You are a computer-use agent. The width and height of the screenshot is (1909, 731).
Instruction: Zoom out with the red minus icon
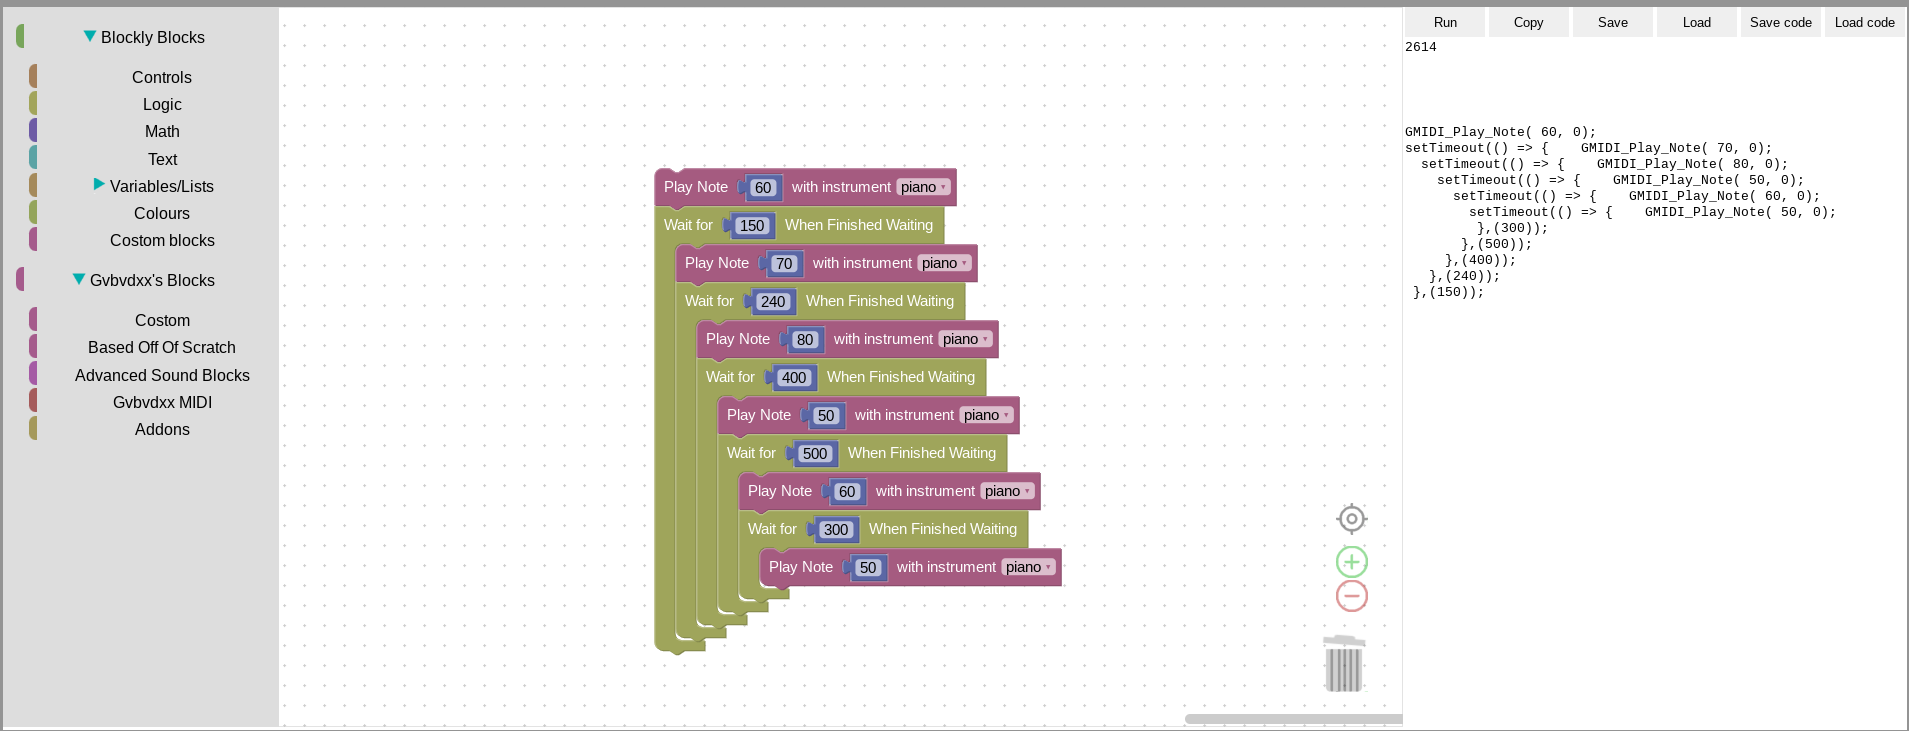[1351, 596]
